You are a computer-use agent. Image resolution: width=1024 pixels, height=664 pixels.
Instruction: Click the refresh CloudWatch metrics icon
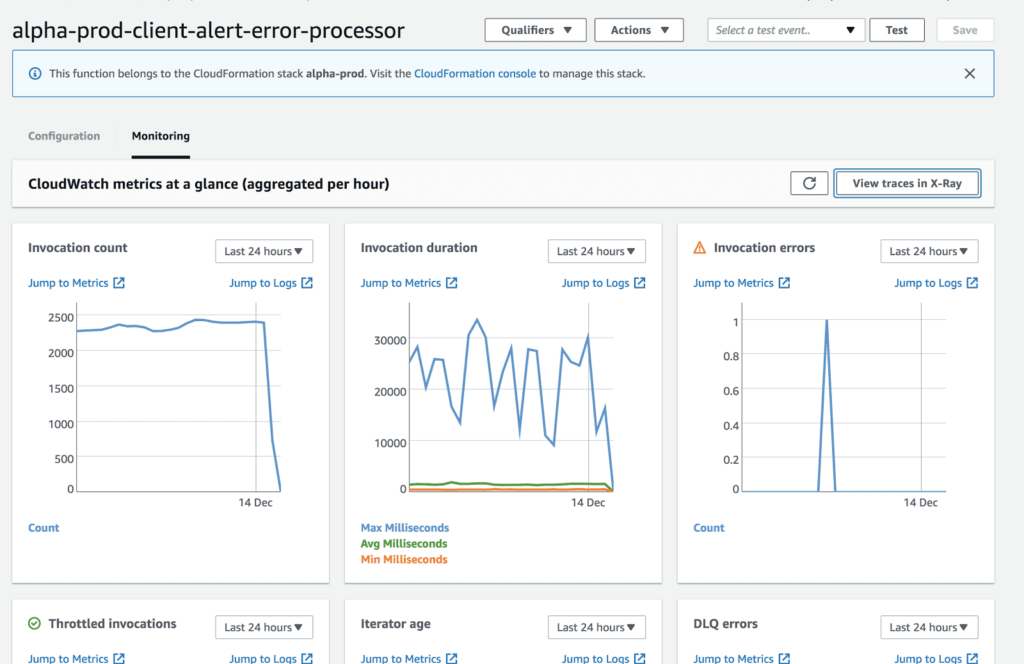point(809,183)
